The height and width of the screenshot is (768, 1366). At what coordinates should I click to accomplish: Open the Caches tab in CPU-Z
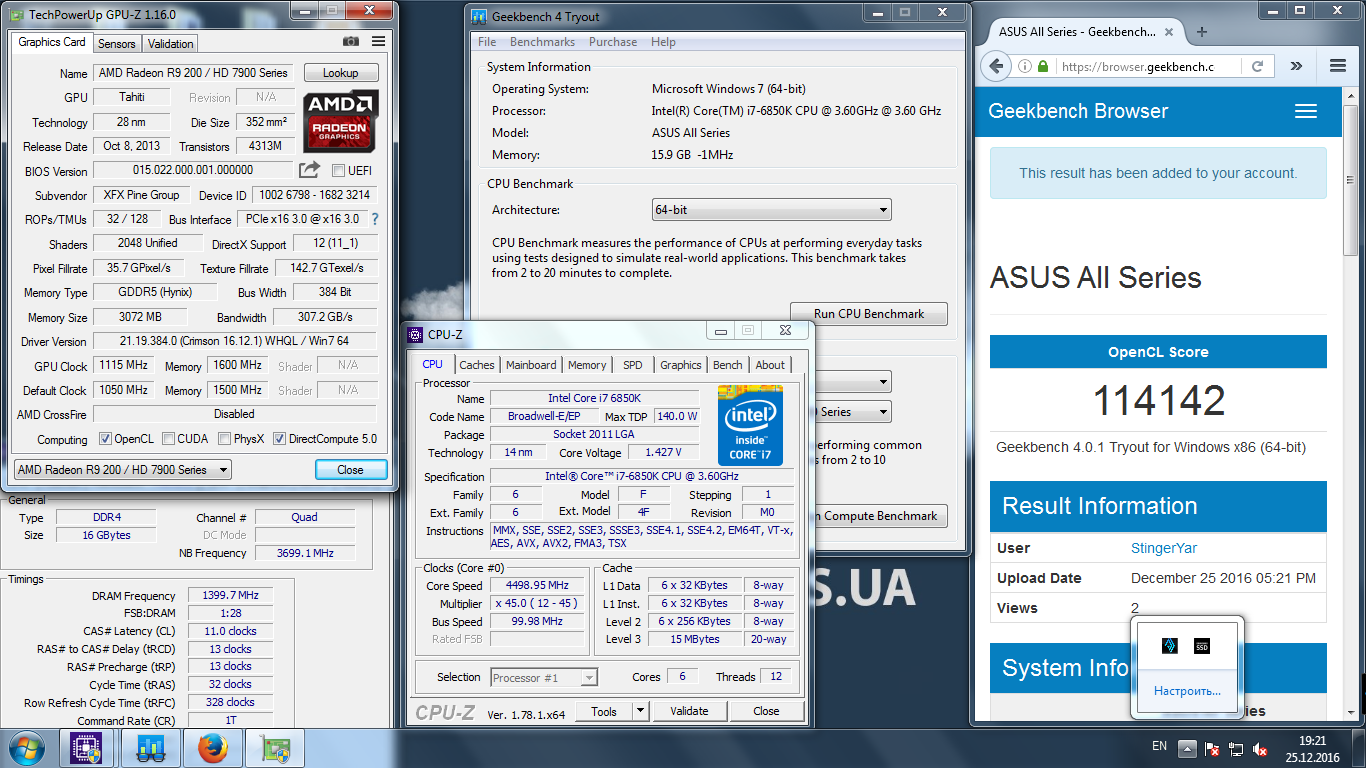[477, 365]
